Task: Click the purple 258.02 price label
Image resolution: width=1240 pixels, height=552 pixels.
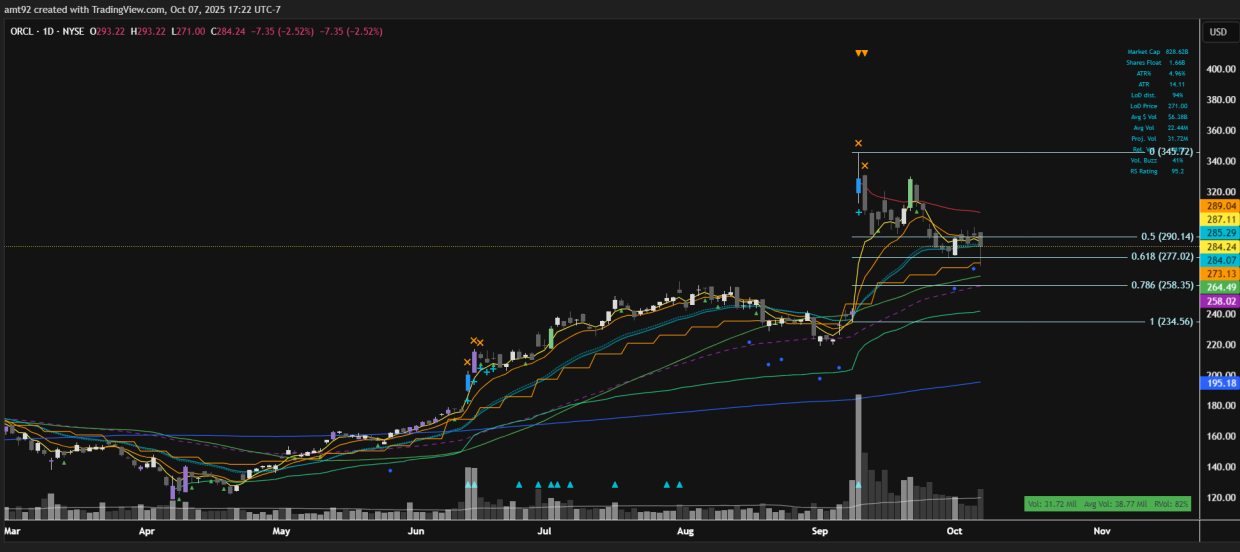Action: tap(1218, 301)
